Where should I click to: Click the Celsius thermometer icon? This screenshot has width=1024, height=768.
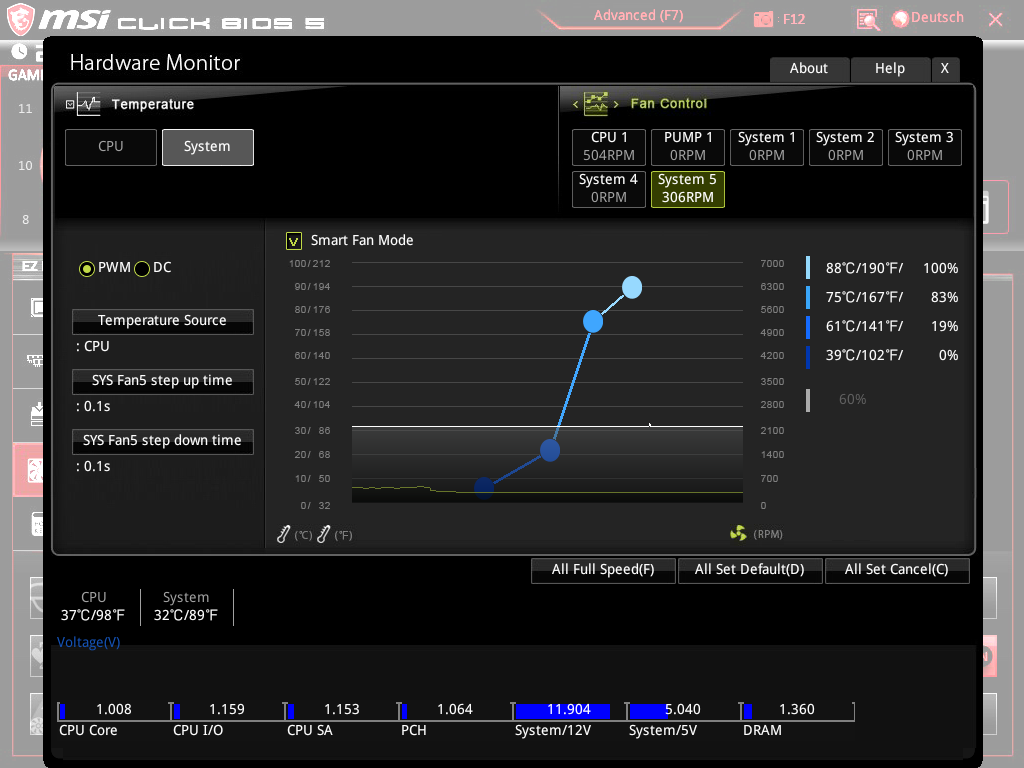pos(283,534)
